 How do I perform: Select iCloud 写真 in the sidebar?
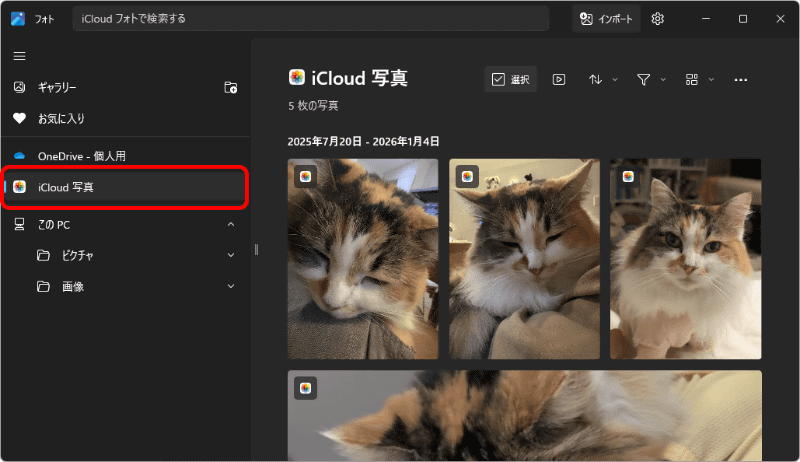pyautogui.click(x=125, y=187)
